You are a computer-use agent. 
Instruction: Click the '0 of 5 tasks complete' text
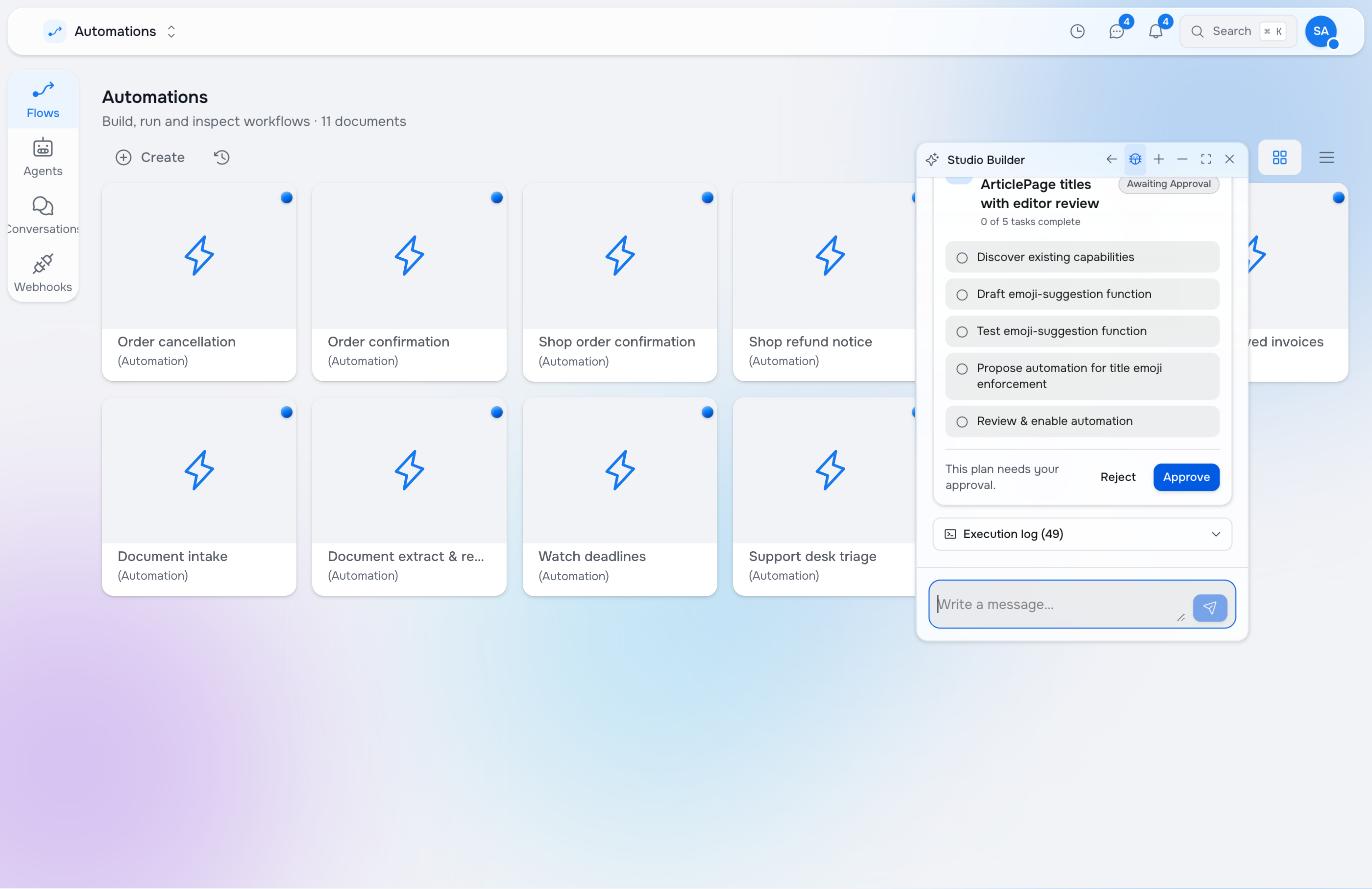pos(1030,222)
